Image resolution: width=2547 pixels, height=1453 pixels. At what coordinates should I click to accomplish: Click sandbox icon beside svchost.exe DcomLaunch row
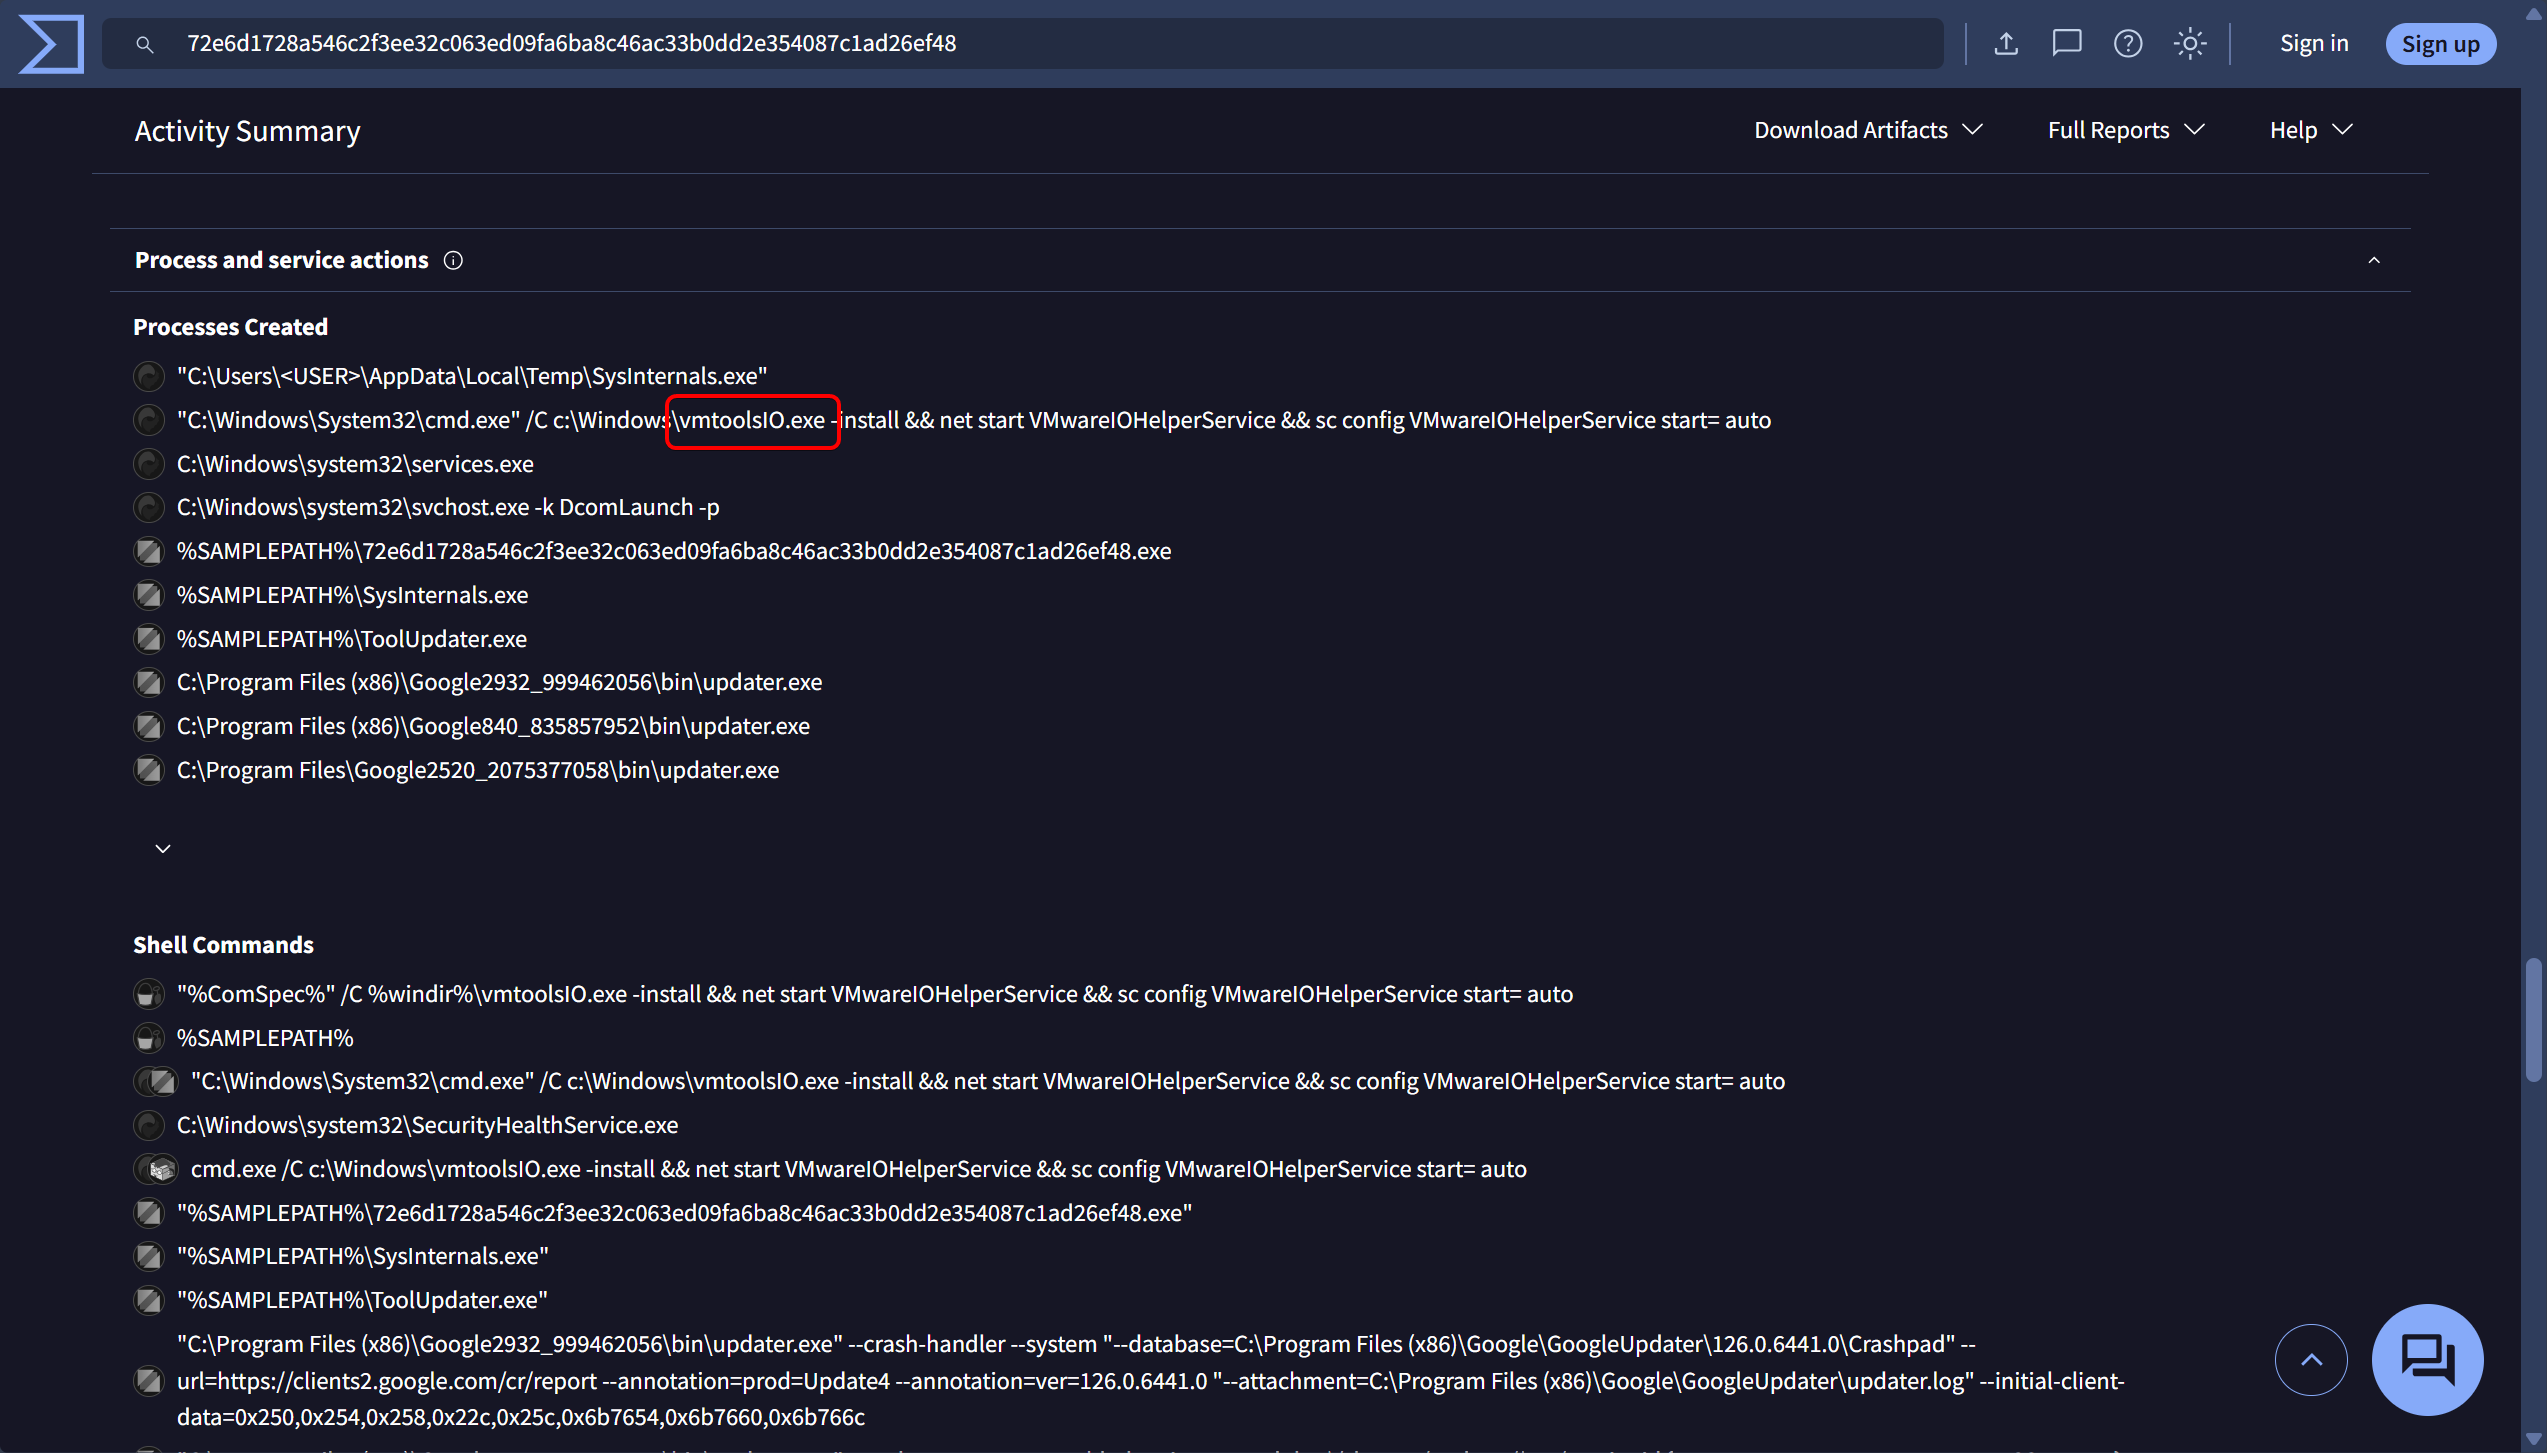tap(149, 508)
